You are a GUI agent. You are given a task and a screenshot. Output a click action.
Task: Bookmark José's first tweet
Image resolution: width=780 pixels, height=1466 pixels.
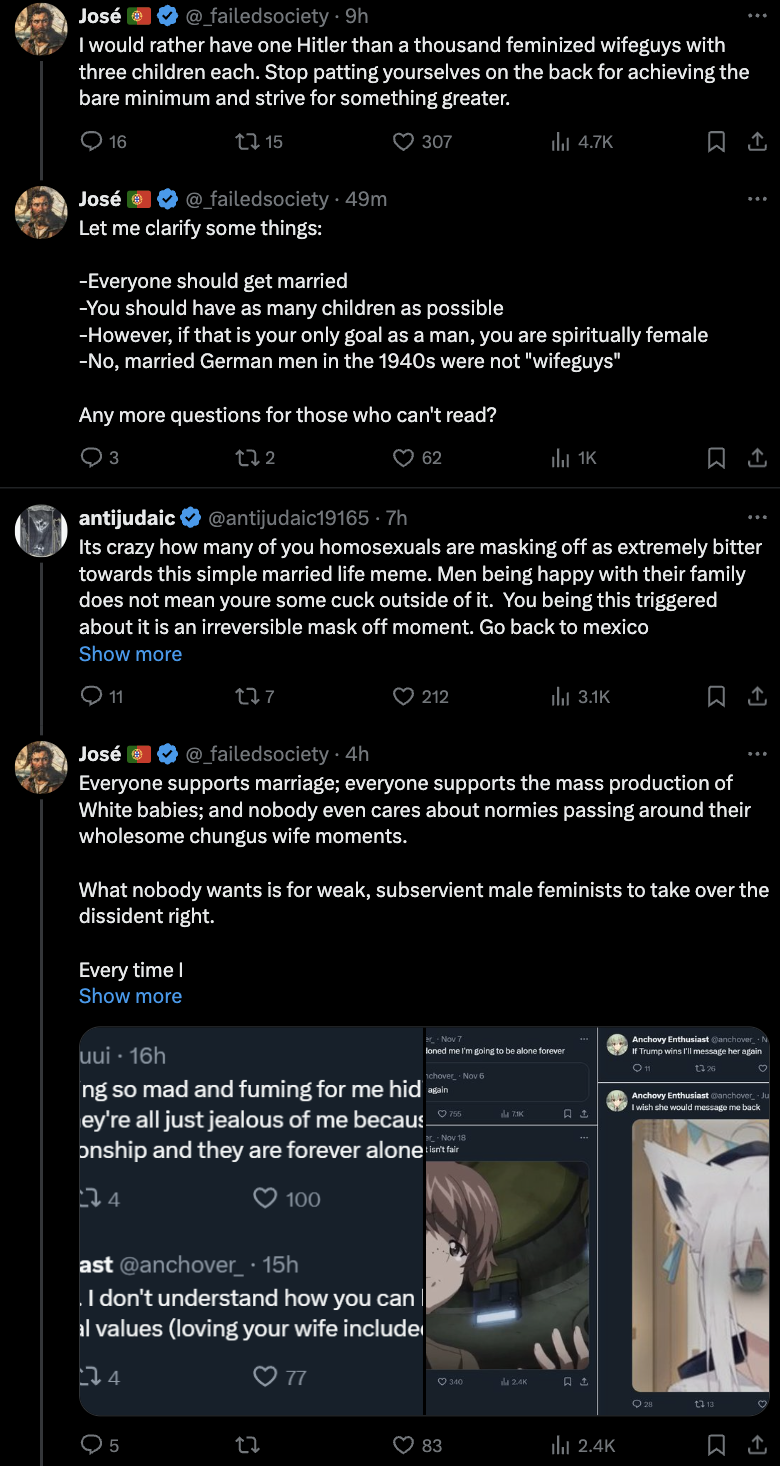pos(716,142)
